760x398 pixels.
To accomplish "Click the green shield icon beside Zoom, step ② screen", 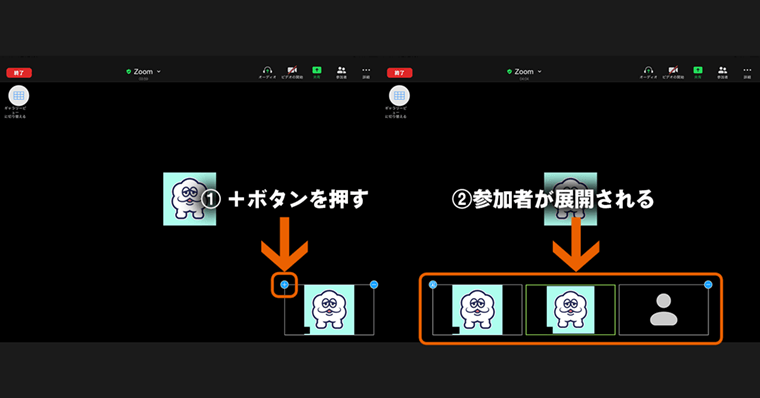I will (509, 72).
